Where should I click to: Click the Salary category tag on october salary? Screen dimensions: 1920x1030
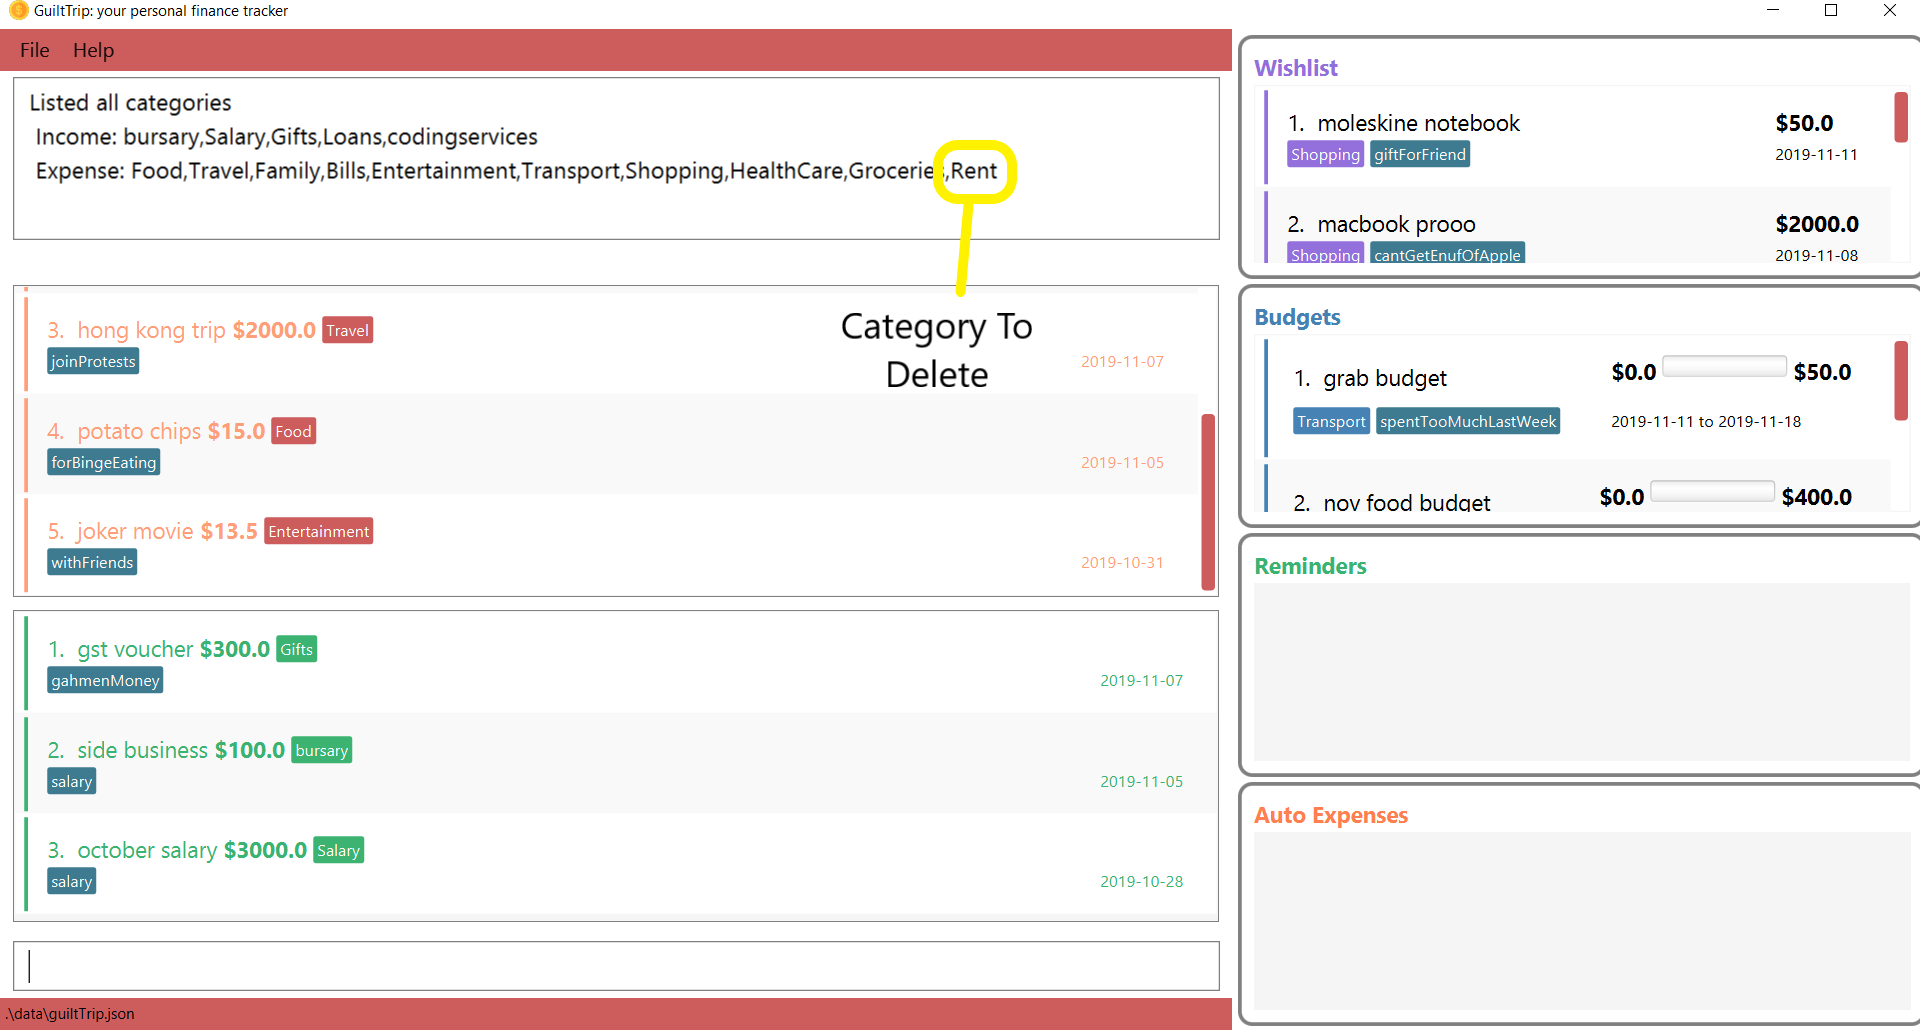pos(338,850)
